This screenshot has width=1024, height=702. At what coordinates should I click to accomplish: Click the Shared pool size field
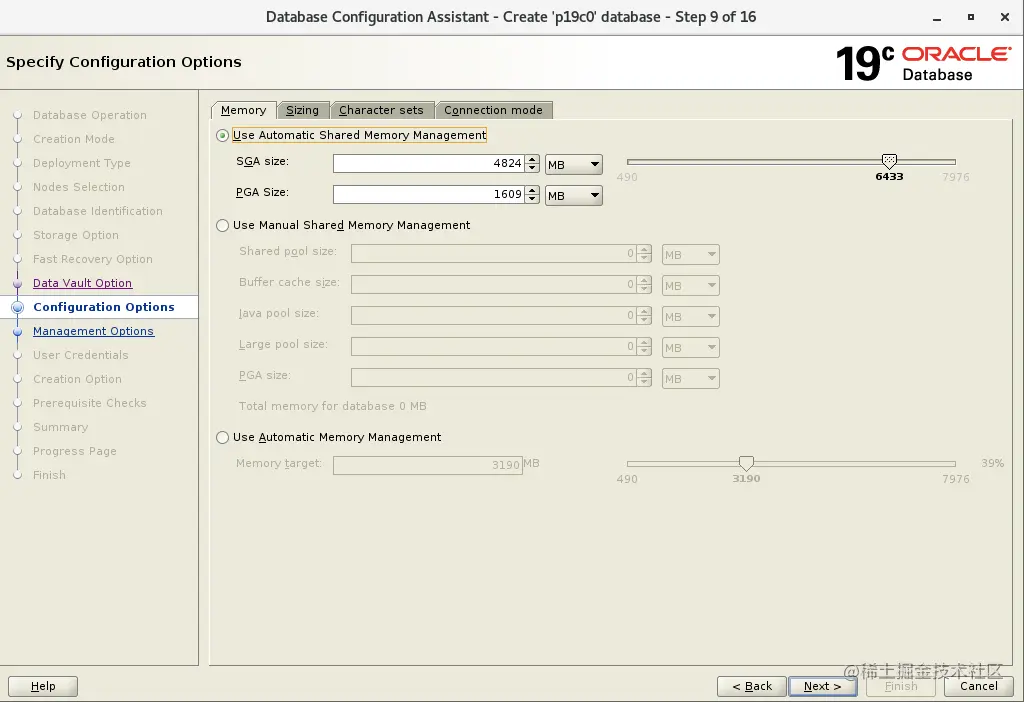tap(494, 253)
